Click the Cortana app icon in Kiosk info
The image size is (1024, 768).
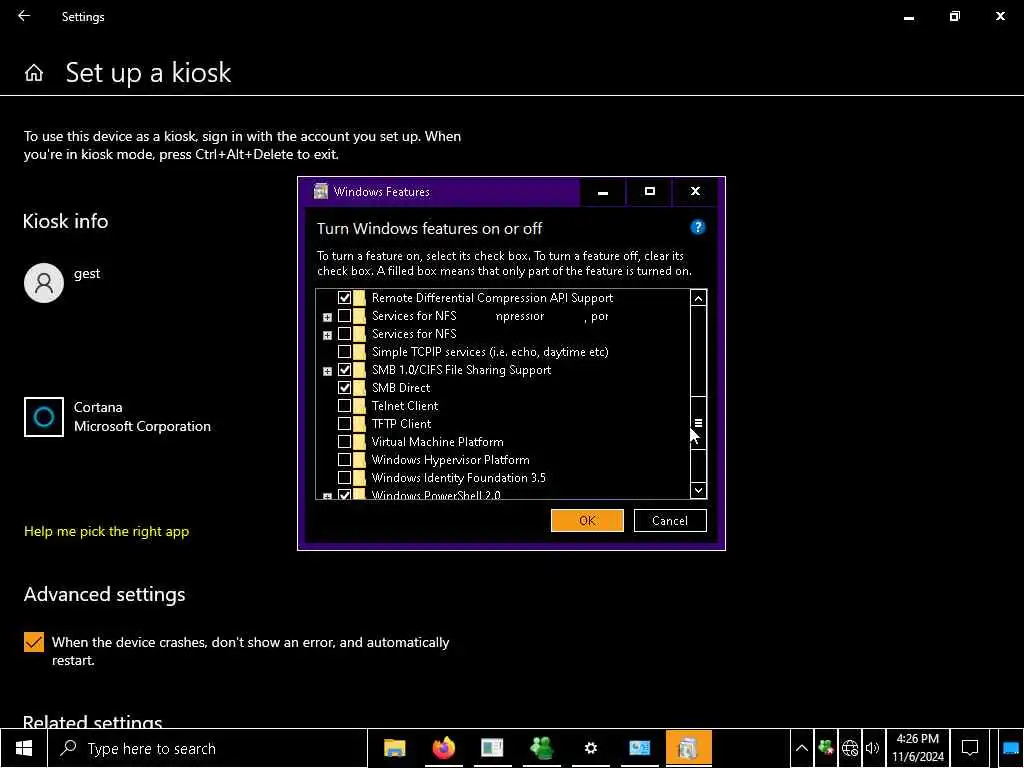pos(44,417)
